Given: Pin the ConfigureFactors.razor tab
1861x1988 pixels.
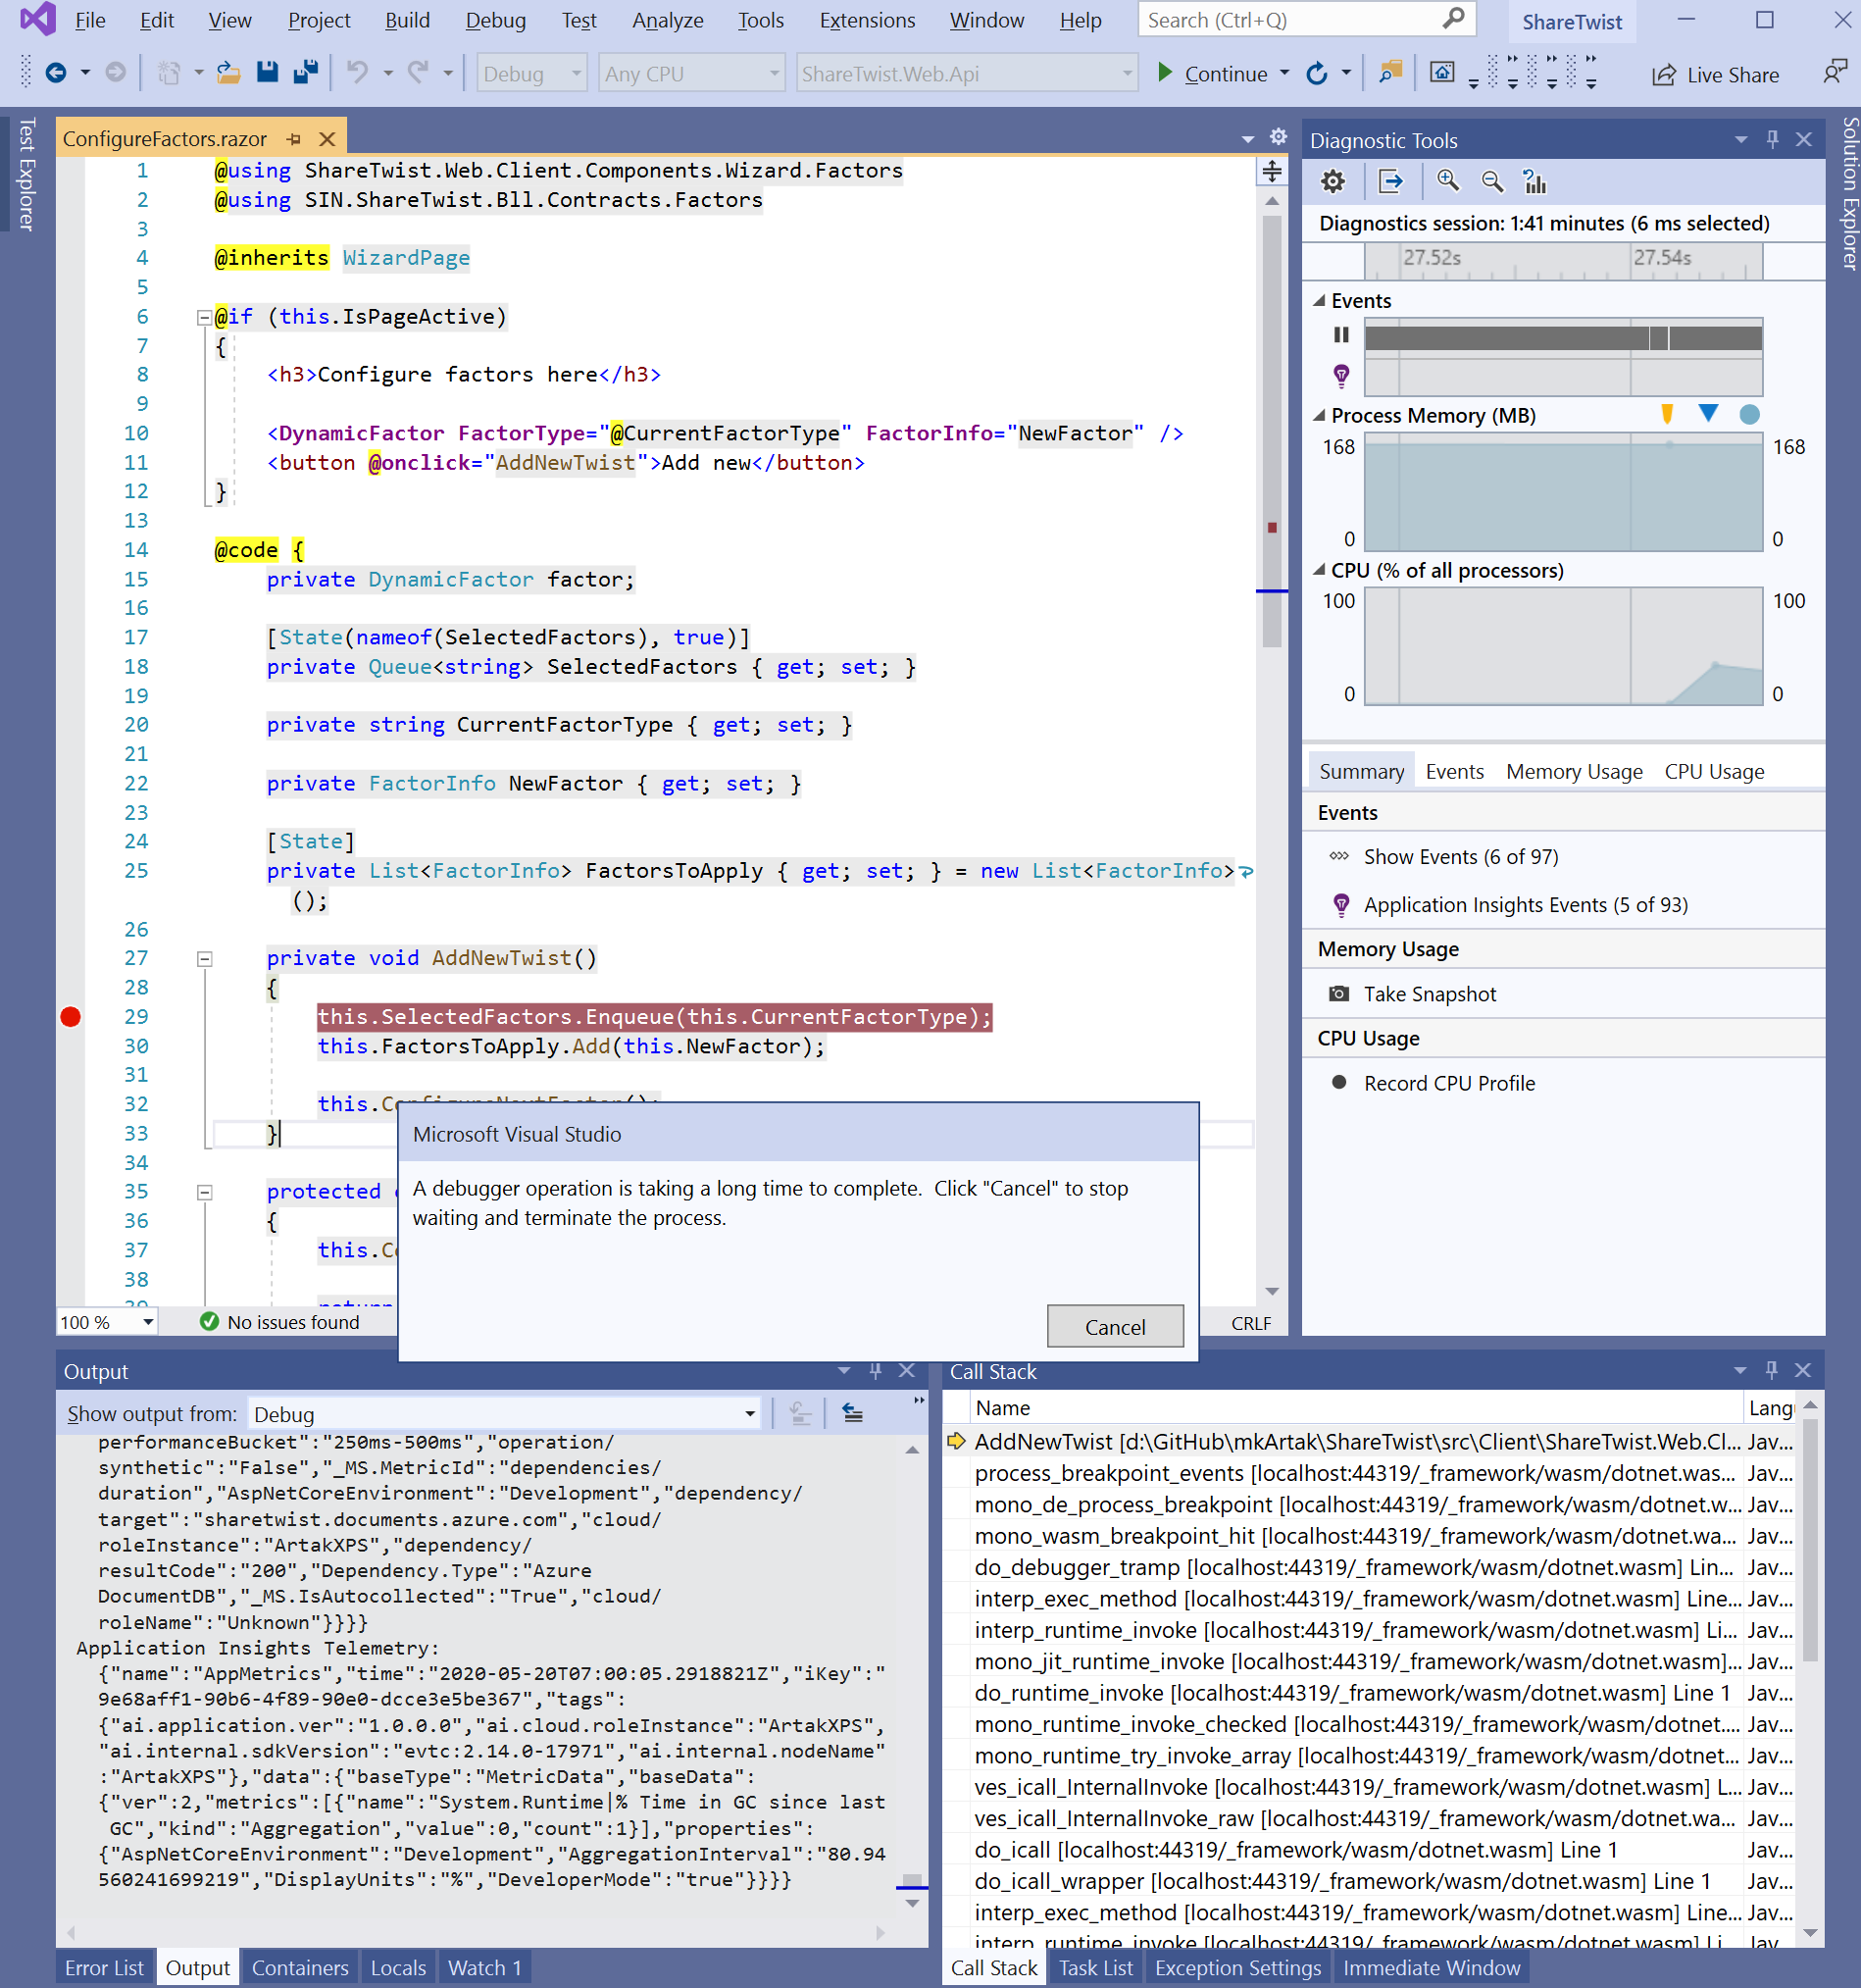Looking at the screenshot, I should point(293,139).
